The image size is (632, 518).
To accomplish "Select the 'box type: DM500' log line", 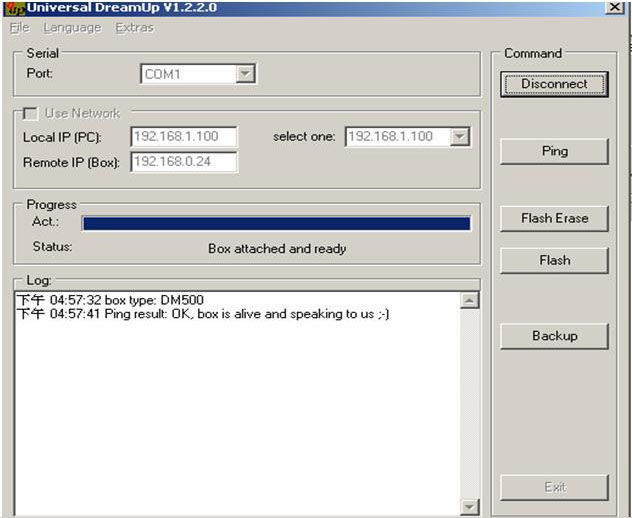I will [x=110, y=300].
